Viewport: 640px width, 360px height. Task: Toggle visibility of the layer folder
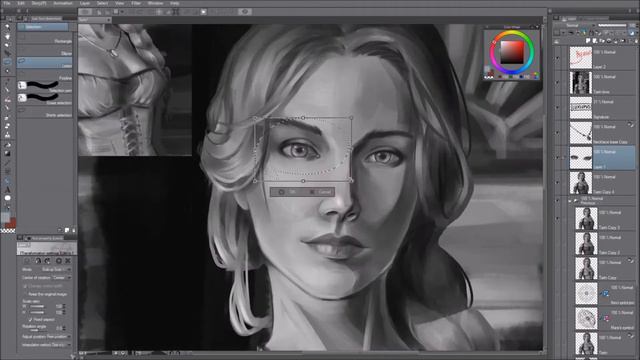(558, 200)
